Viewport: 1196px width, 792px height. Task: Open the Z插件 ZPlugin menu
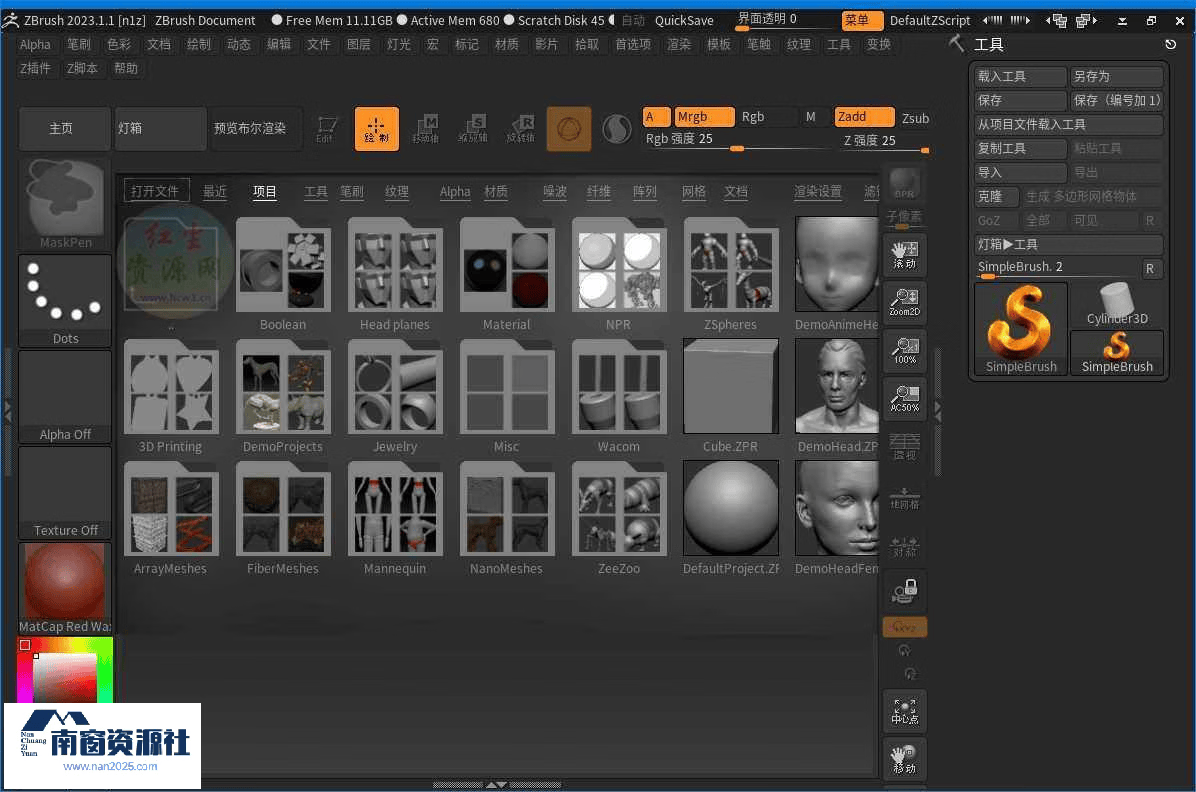36,68
